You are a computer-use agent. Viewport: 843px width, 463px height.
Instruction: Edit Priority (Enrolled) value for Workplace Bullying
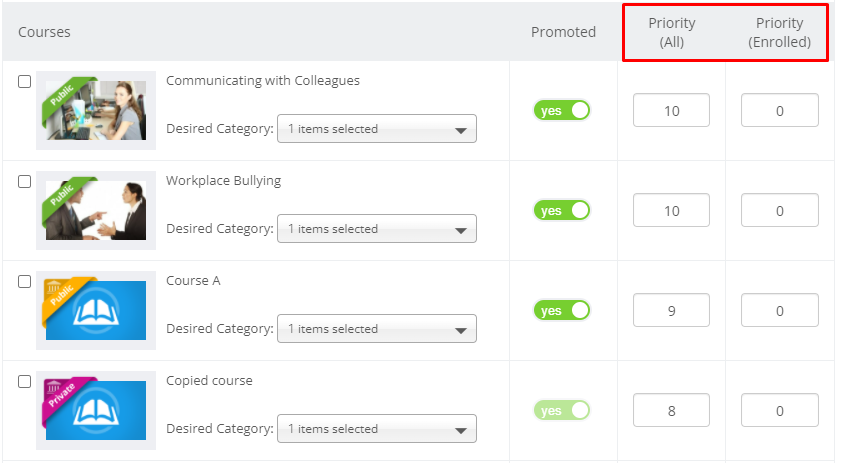(x=780, y=210)
